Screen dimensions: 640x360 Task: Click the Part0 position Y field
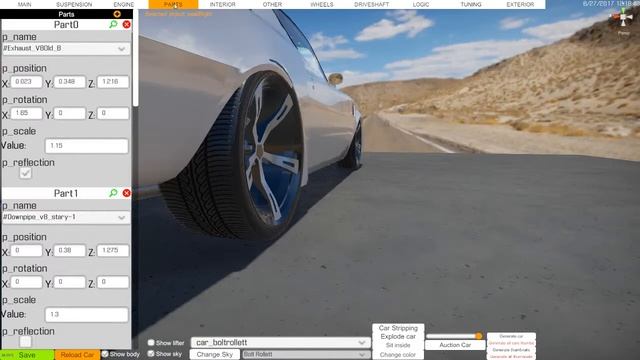69,82
